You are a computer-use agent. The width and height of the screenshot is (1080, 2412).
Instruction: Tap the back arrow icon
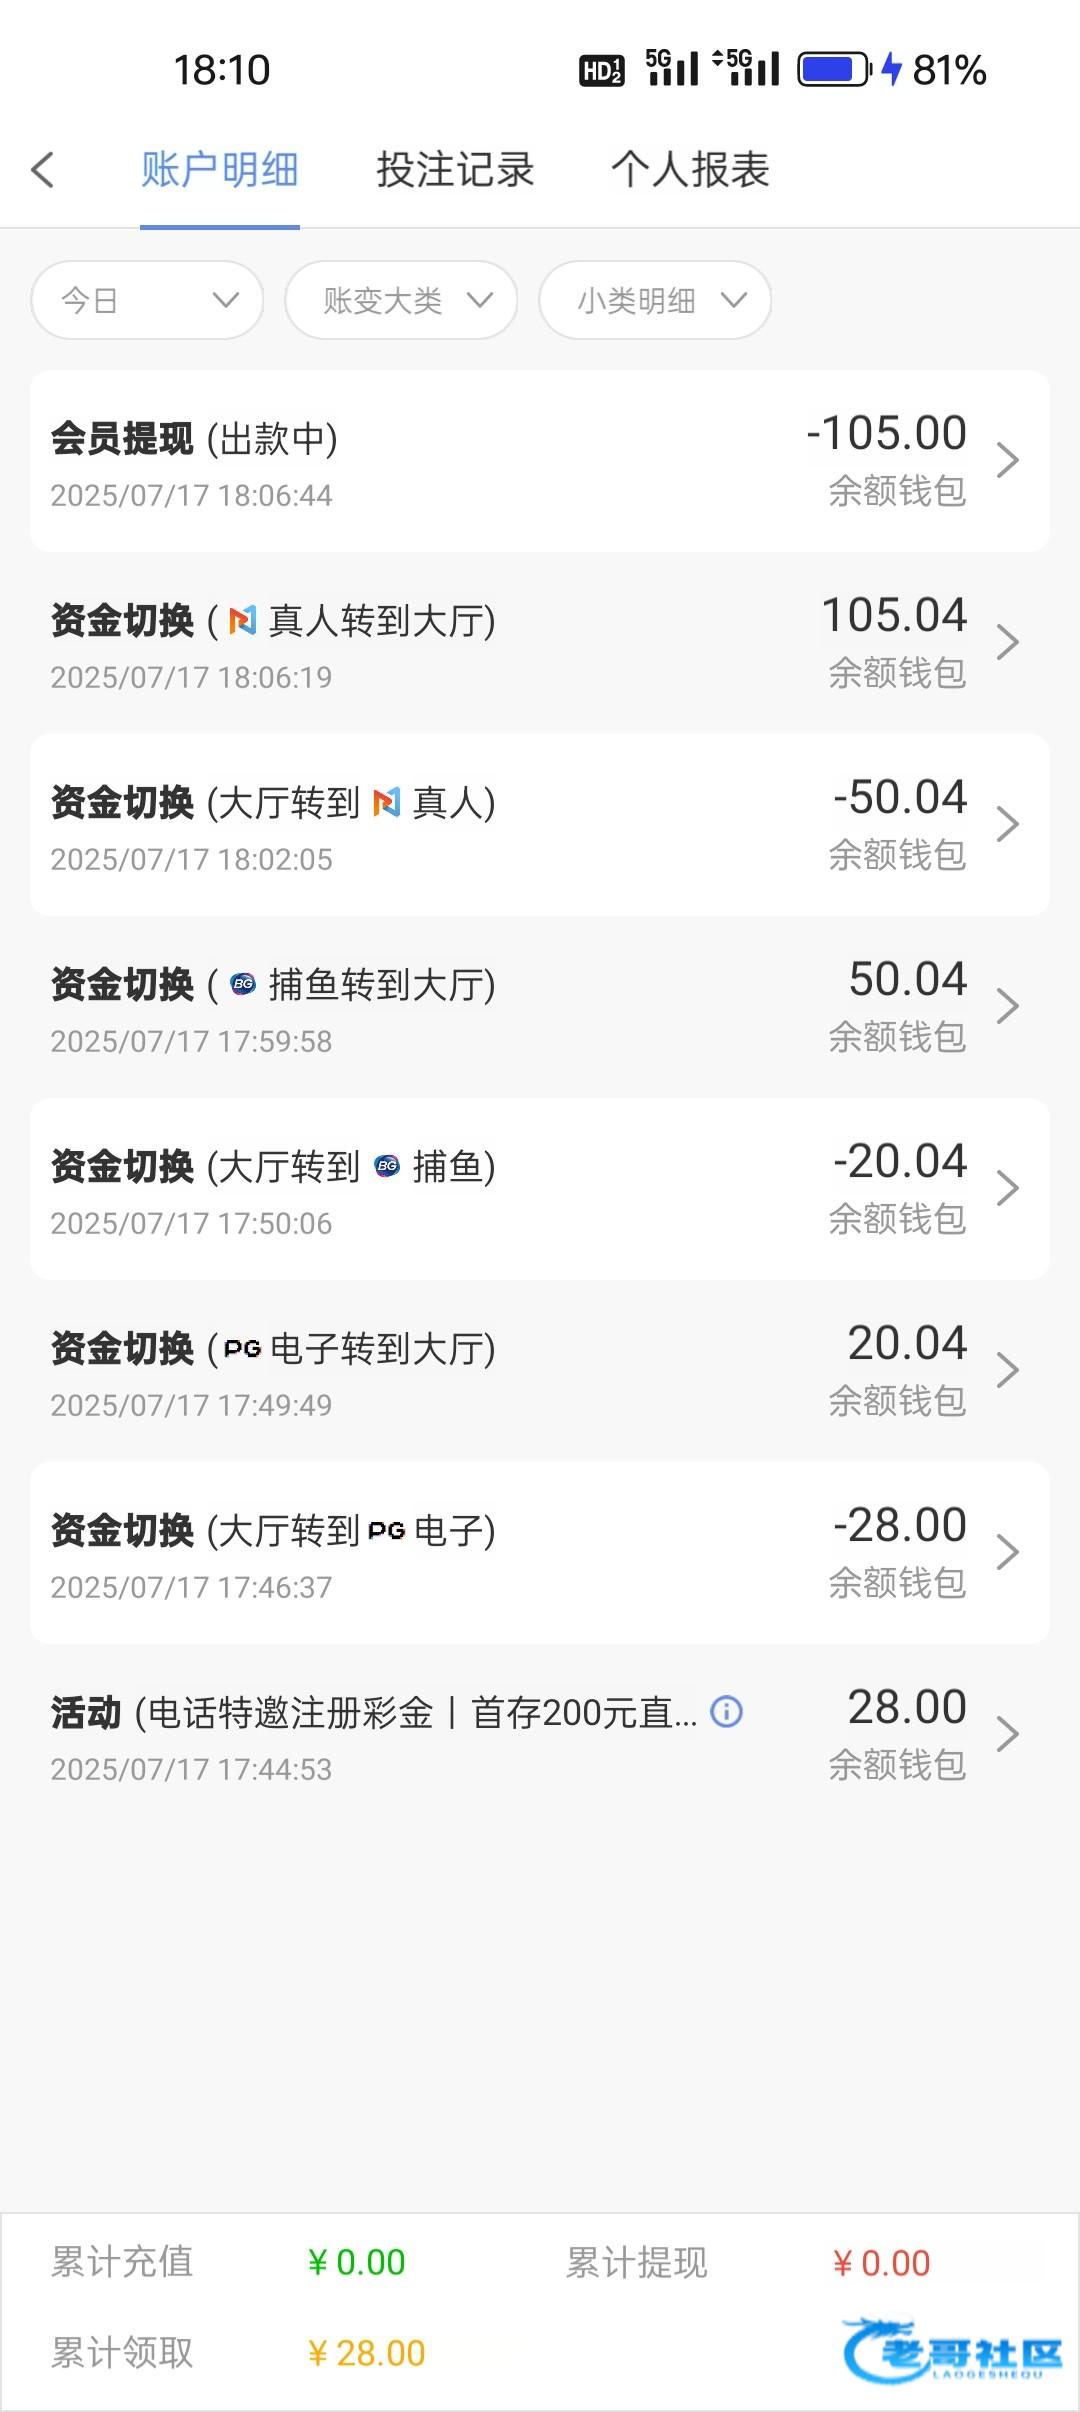[x=42, y=170]
